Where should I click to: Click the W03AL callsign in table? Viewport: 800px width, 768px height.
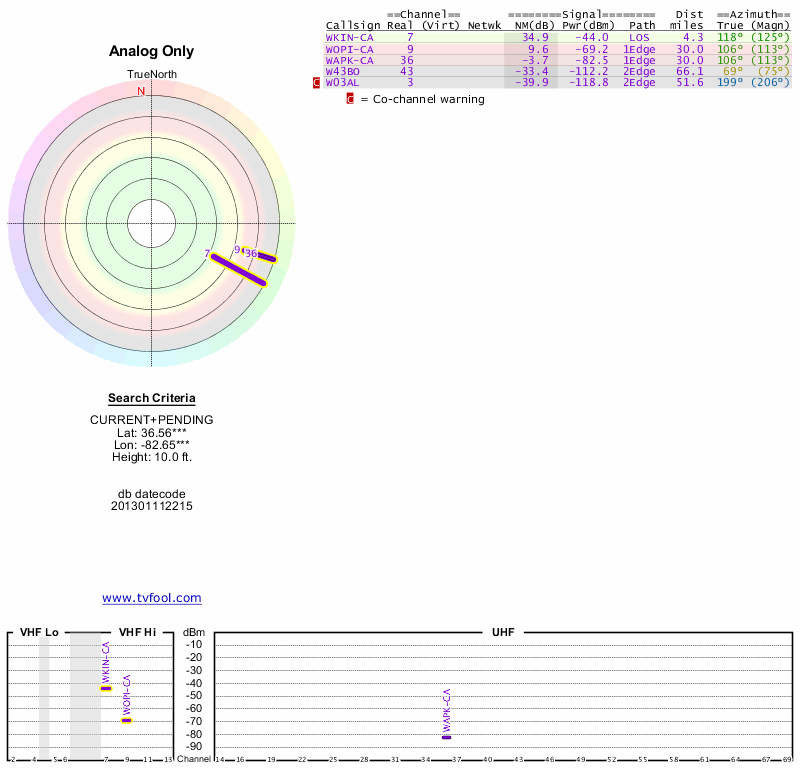coord(342,83)
